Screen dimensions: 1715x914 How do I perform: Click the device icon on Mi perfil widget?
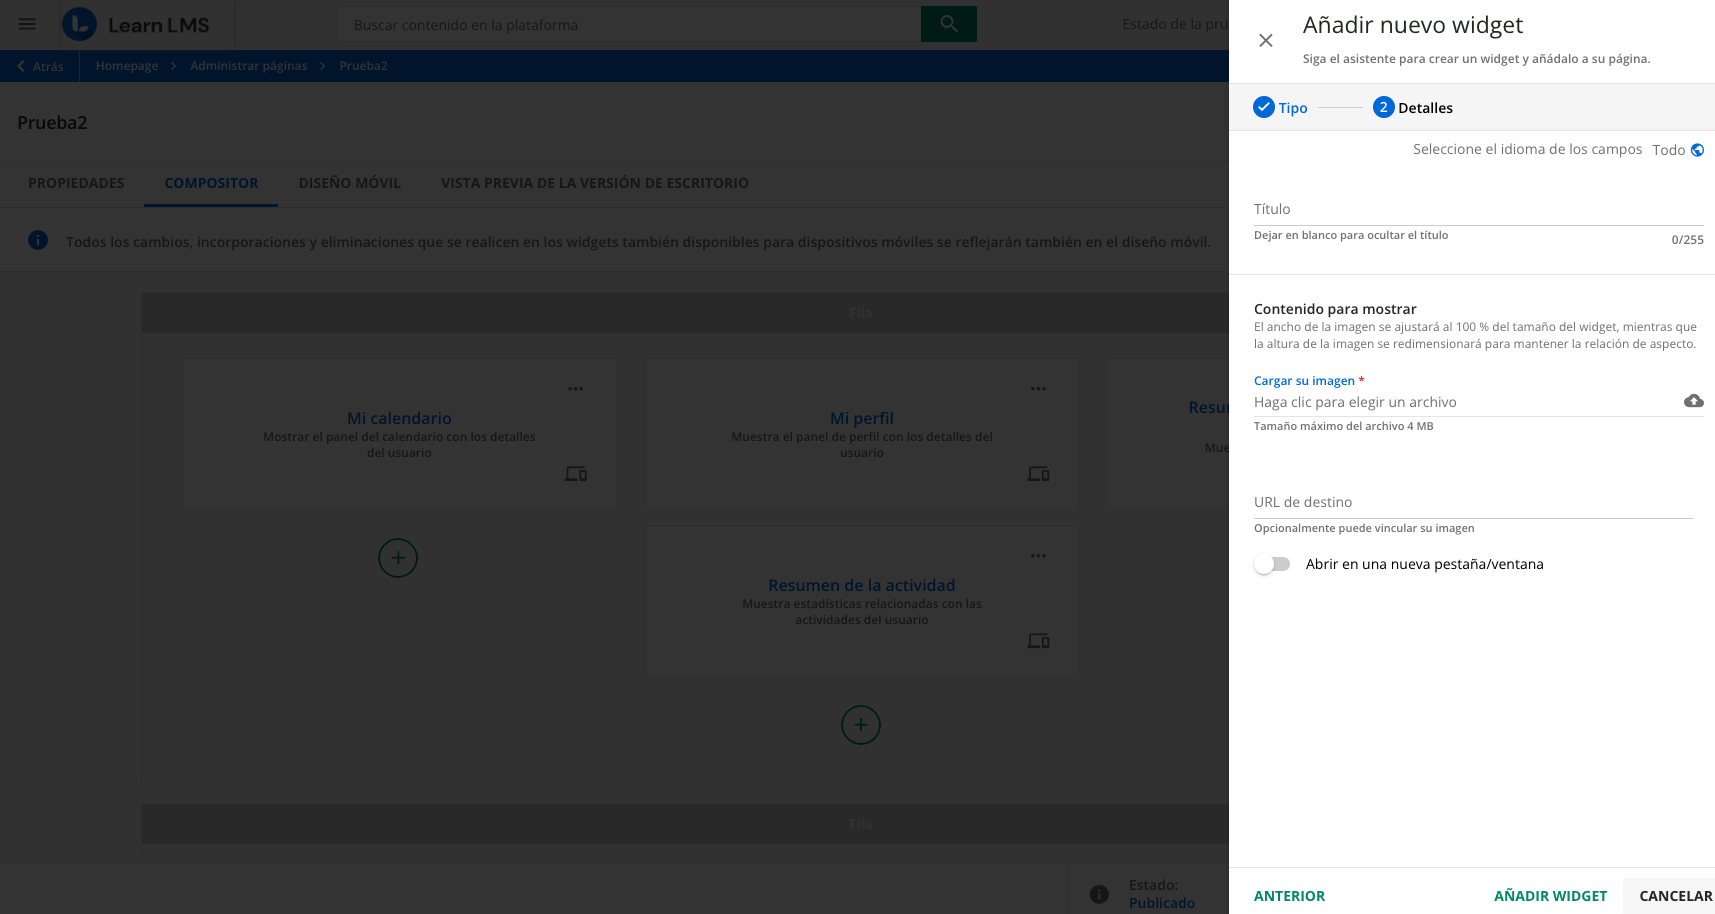click(1038, 474)
